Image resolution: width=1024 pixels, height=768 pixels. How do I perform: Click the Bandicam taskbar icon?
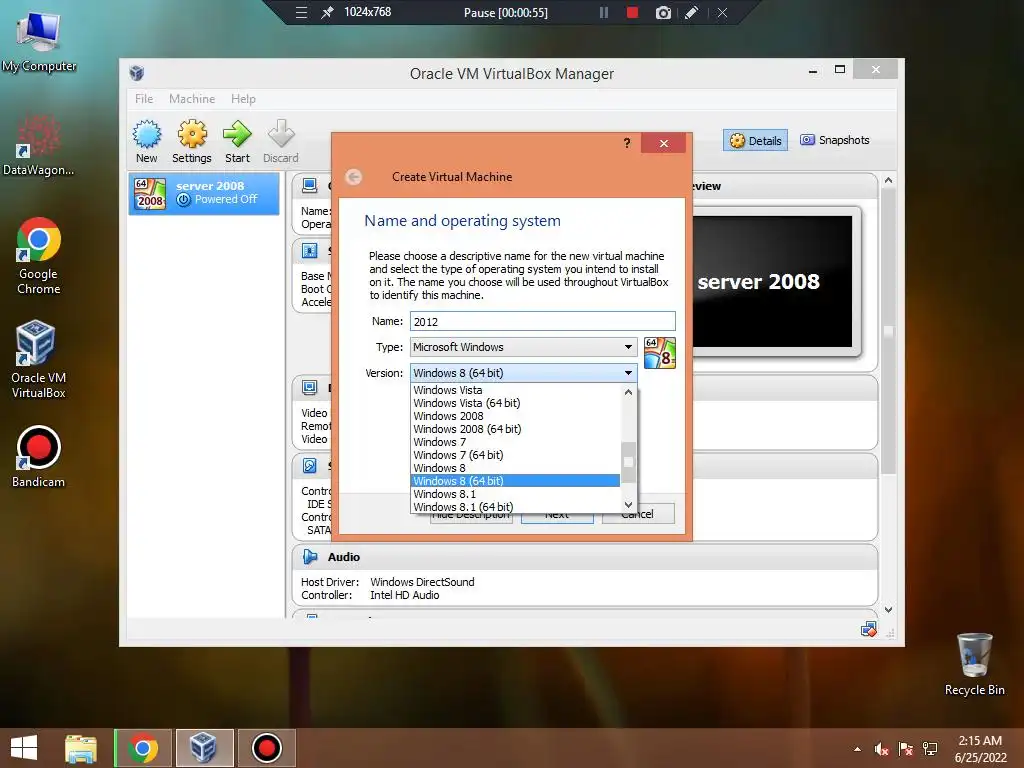pos(266,748)
